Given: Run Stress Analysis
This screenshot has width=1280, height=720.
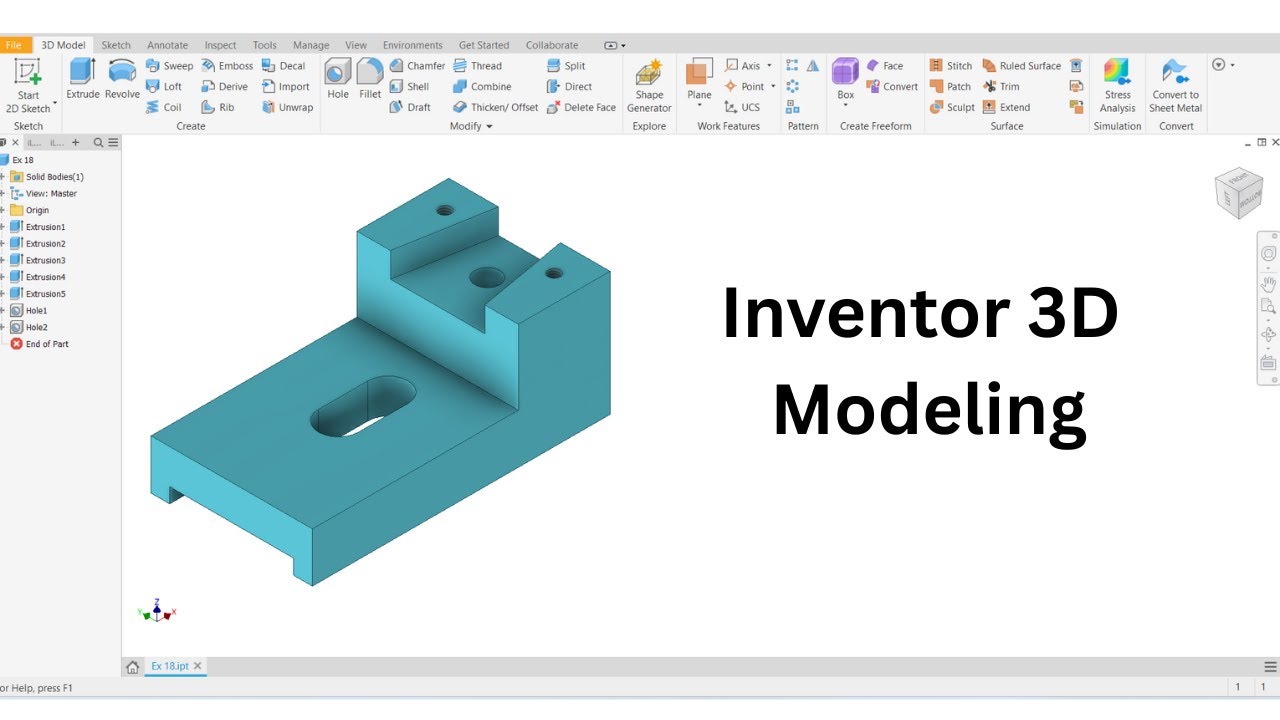Looking at the screenshot, I should (1117, 86).
